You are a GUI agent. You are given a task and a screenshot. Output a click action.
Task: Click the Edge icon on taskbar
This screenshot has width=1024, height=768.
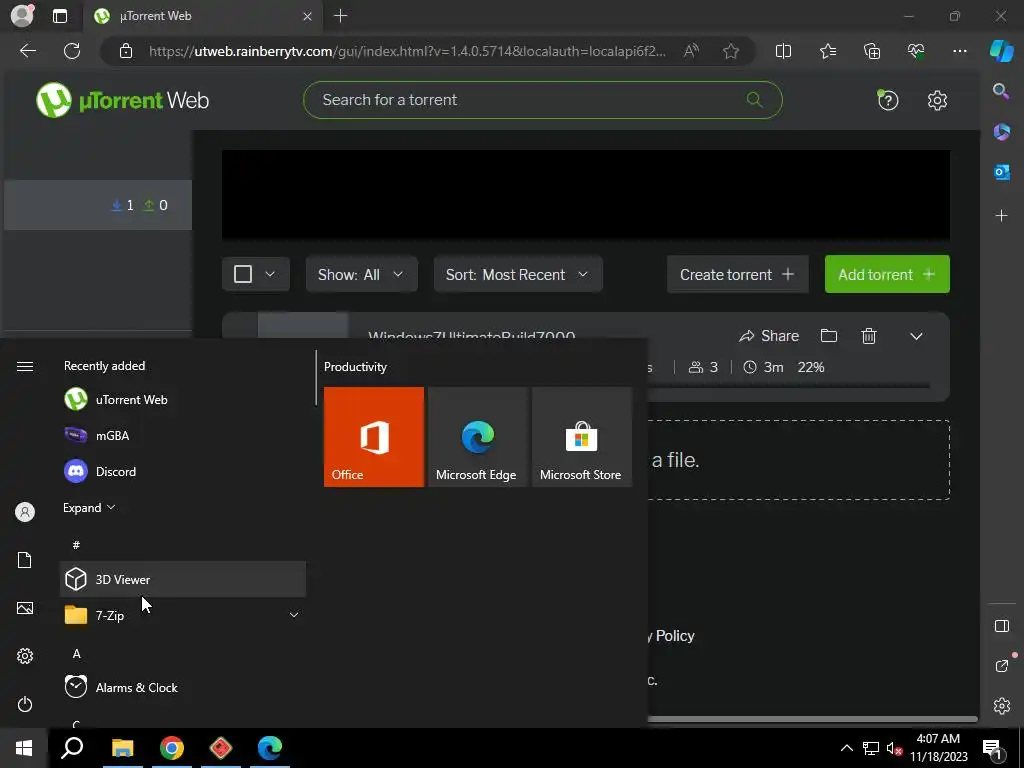[270, 748]
